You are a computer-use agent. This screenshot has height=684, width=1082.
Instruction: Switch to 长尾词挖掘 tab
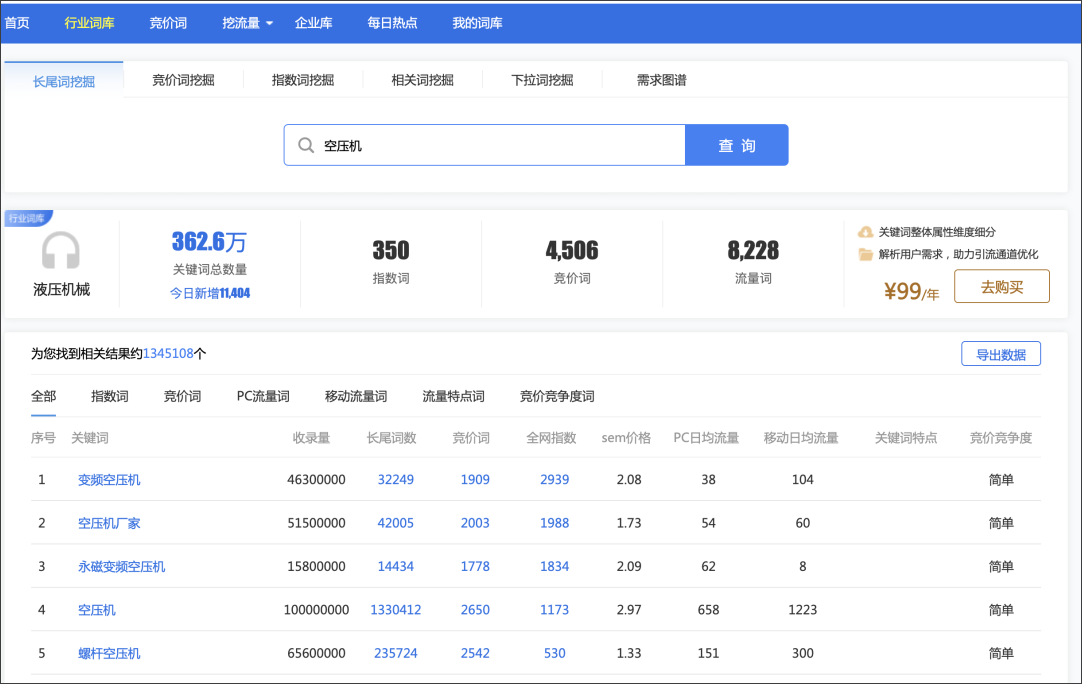(63, 81)
